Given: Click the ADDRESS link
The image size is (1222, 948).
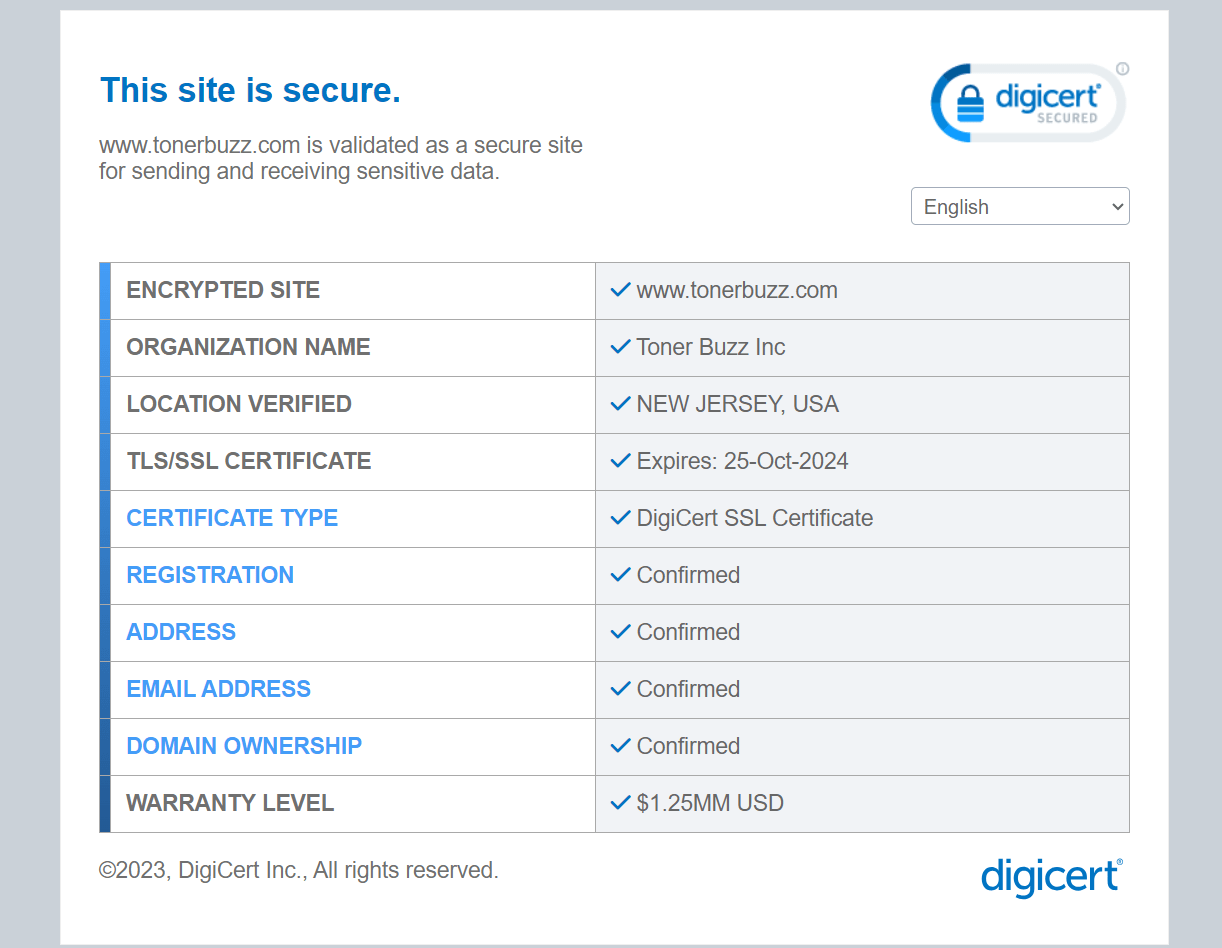Looking at the screenshot, I should tap(181, 632).
